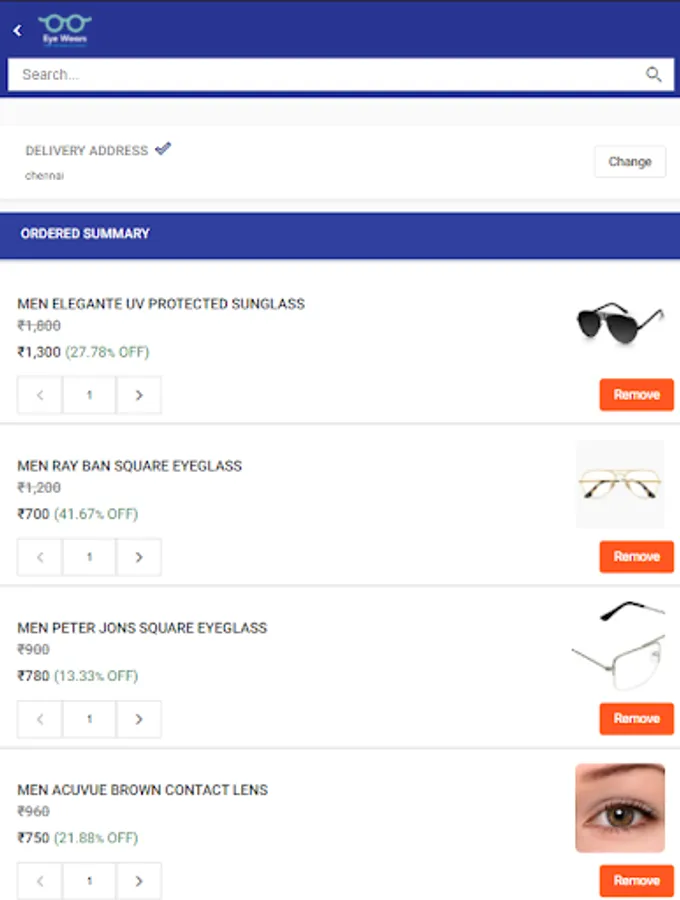Remove Men Elegante UV Protected Sunglass
The height and width of the screenshot is (900, 680).
pos(636,395)
